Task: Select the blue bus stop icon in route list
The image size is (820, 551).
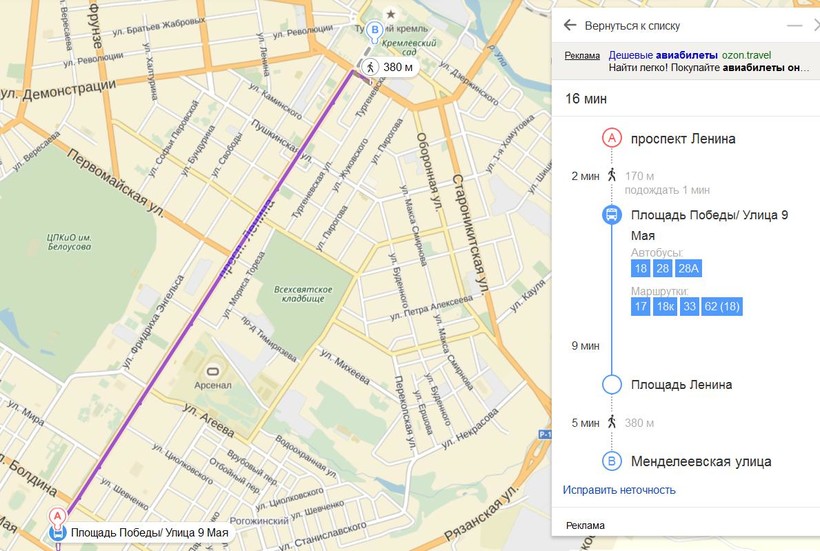Action: click(x=611, y=215)
